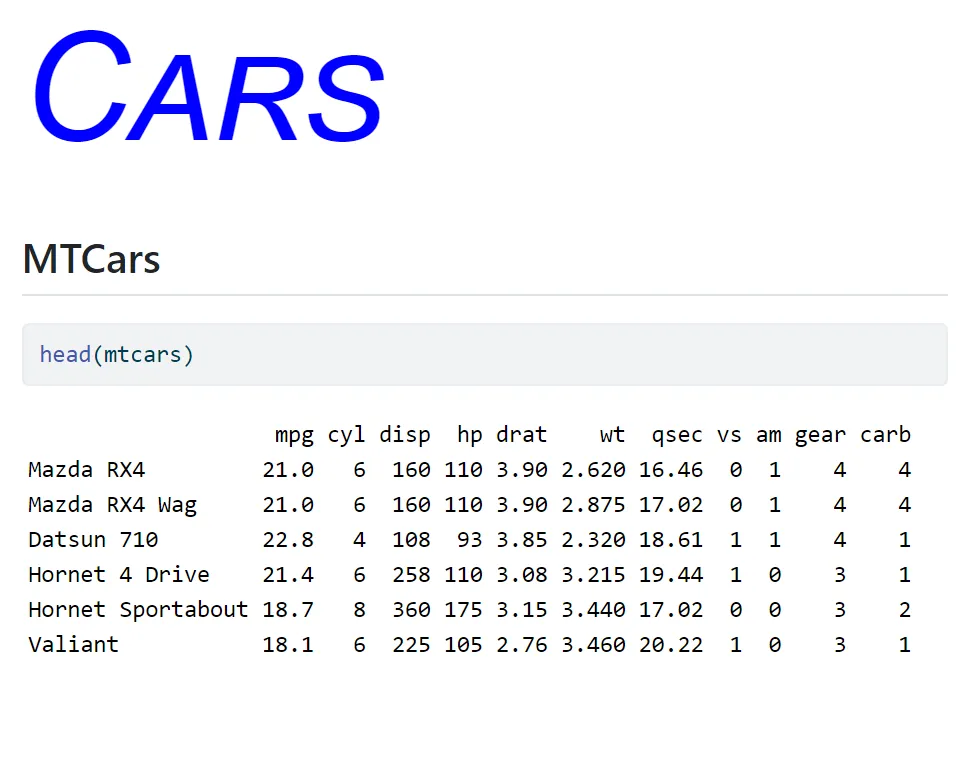Click the blue Cars title
The height and width of the screenshot is (778, 969).
click(x=208, y=87)
